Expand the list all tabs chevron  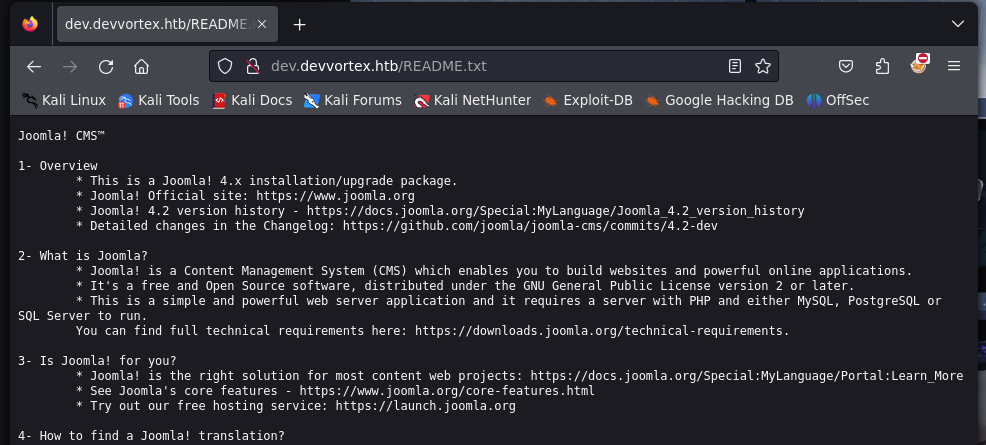coord(957,24)
